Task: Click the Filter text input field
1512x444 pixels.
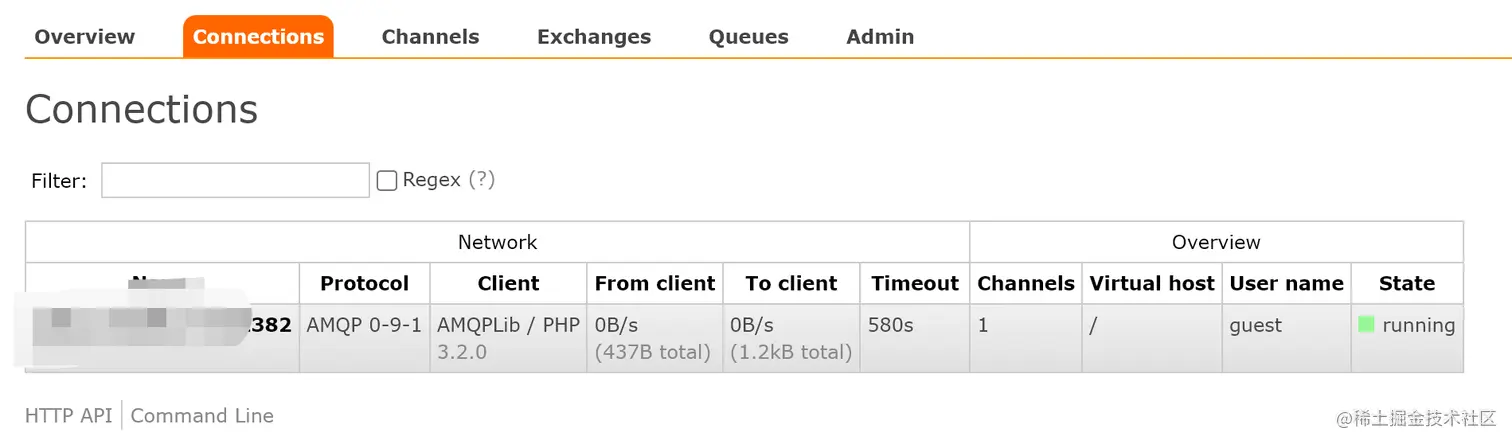Action: pos(235,180)
